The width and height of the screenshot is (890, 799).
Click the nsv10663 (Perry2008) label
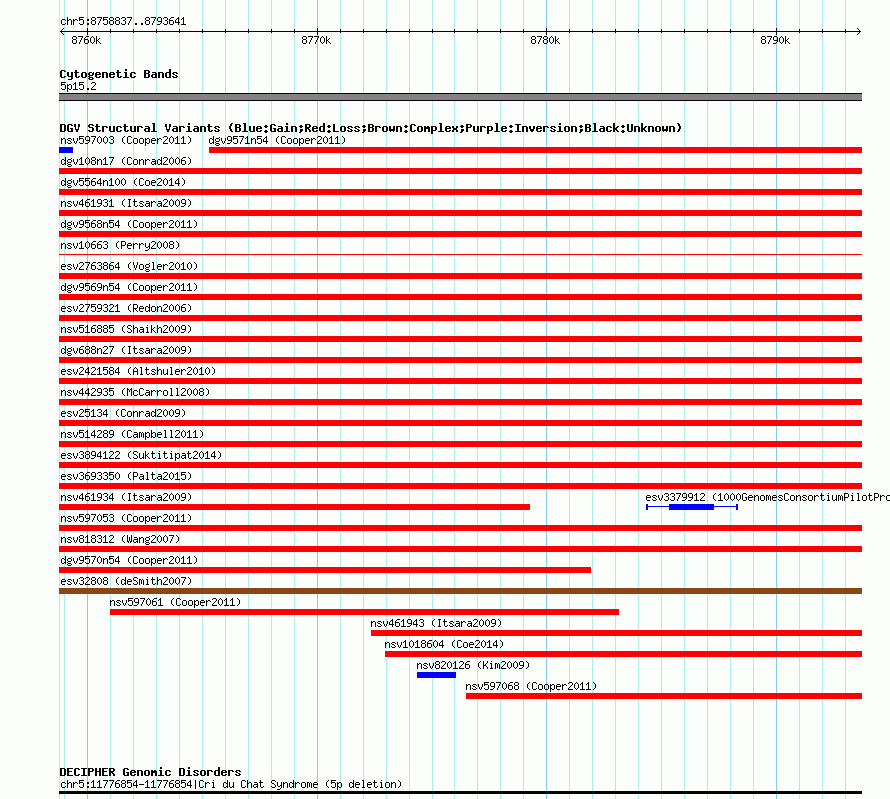point(120,245)
